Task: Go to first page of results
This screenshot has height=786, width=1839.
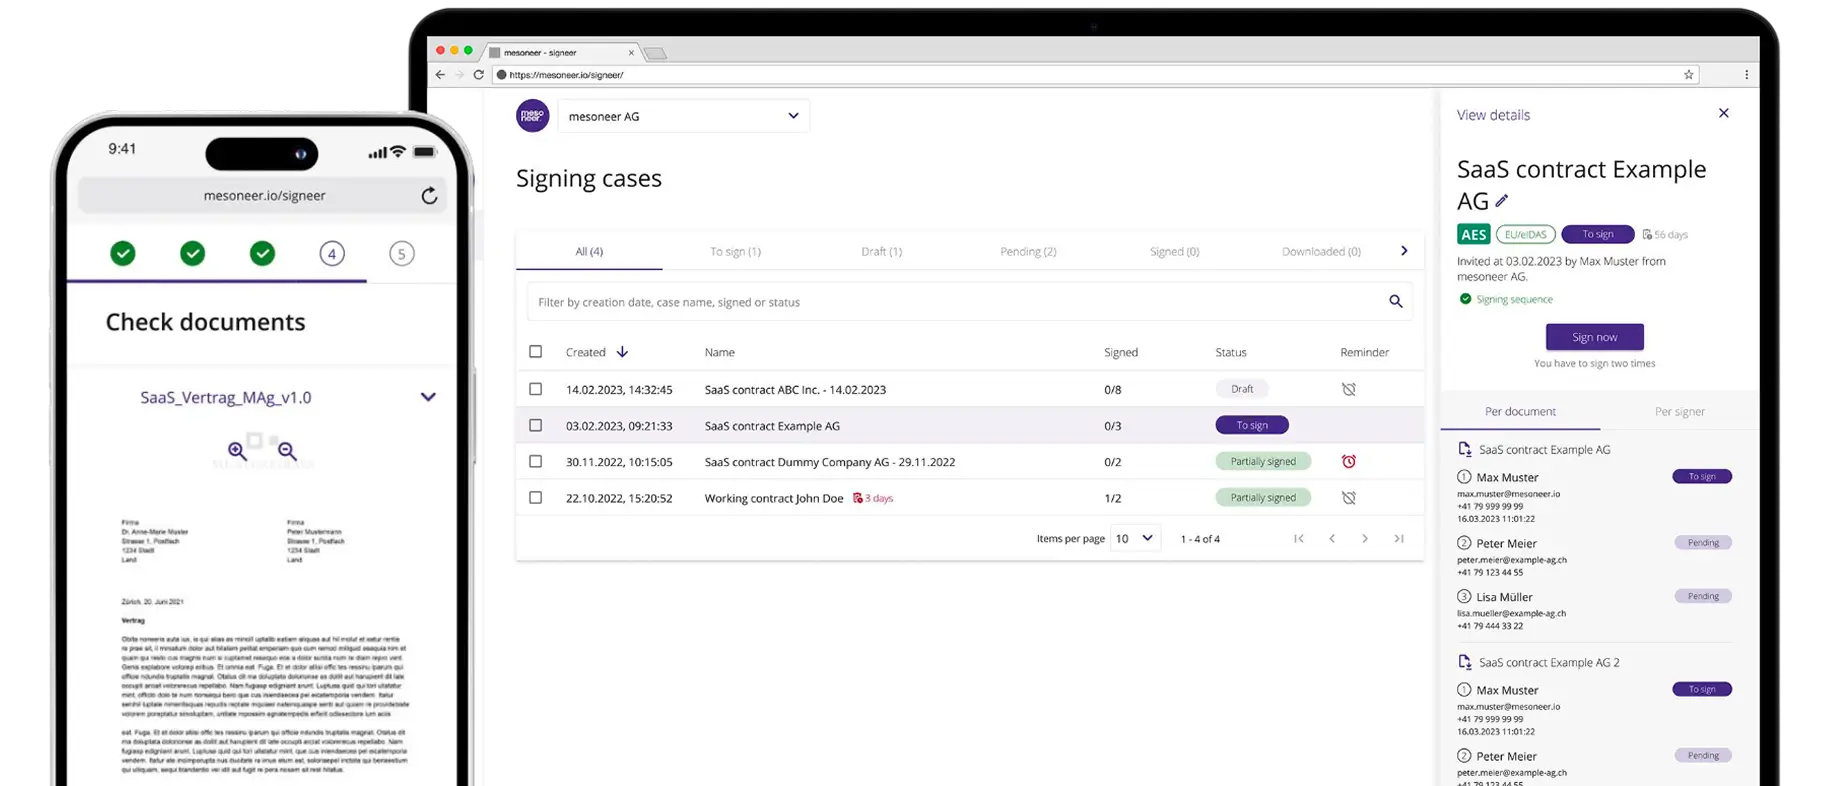Action: click(1299, 539)
